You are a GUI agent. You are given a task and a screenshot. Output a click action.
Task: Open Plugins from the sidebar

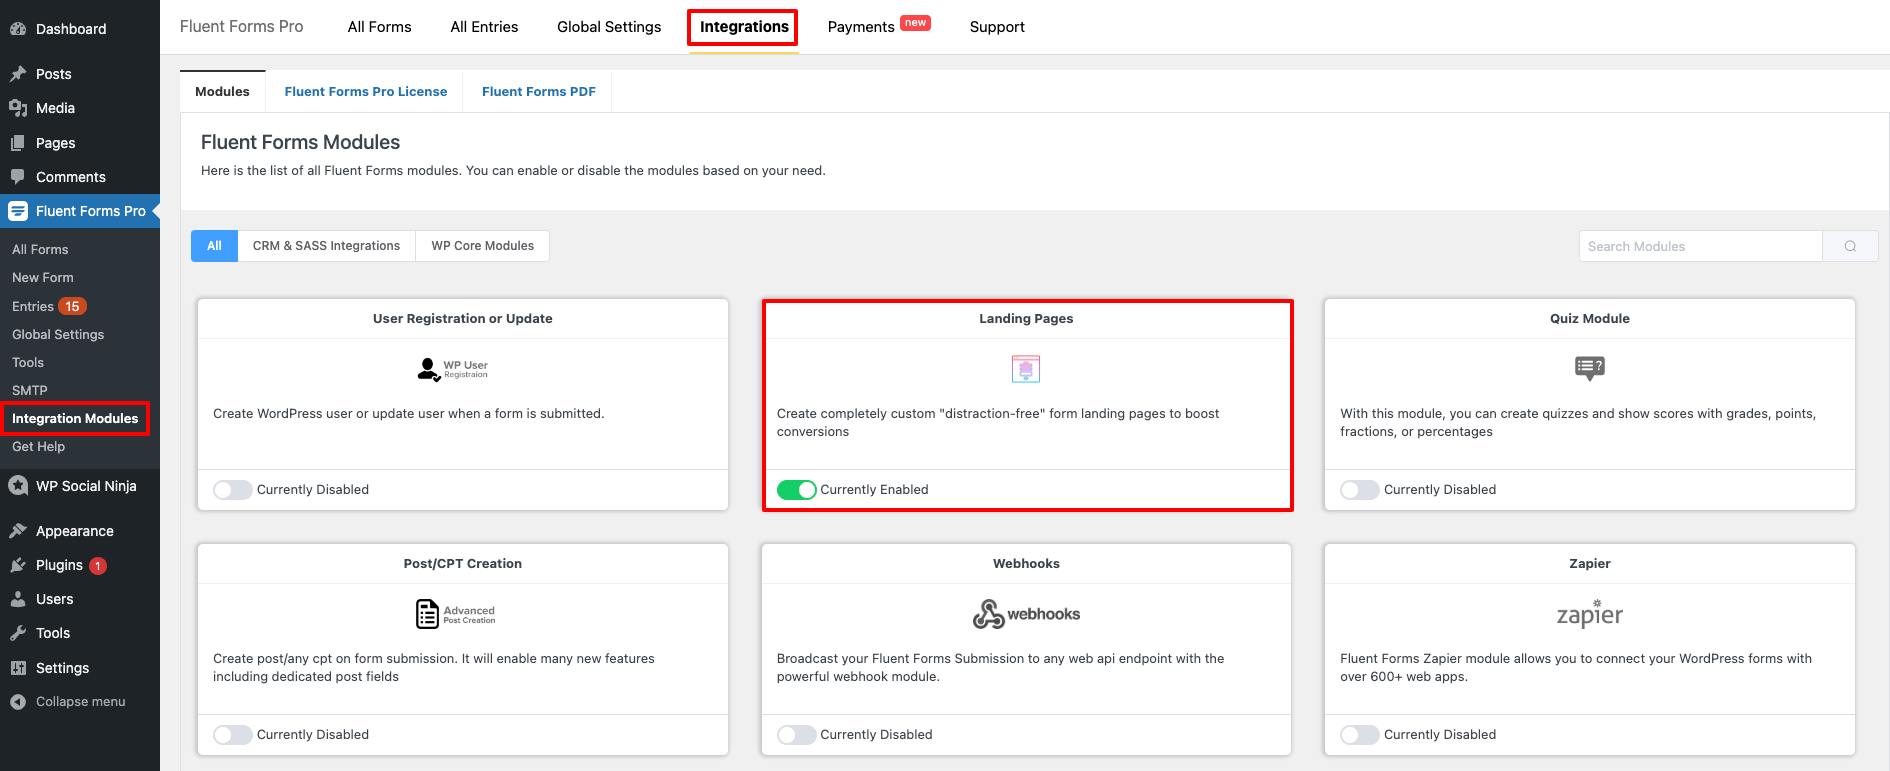(59, 565)
